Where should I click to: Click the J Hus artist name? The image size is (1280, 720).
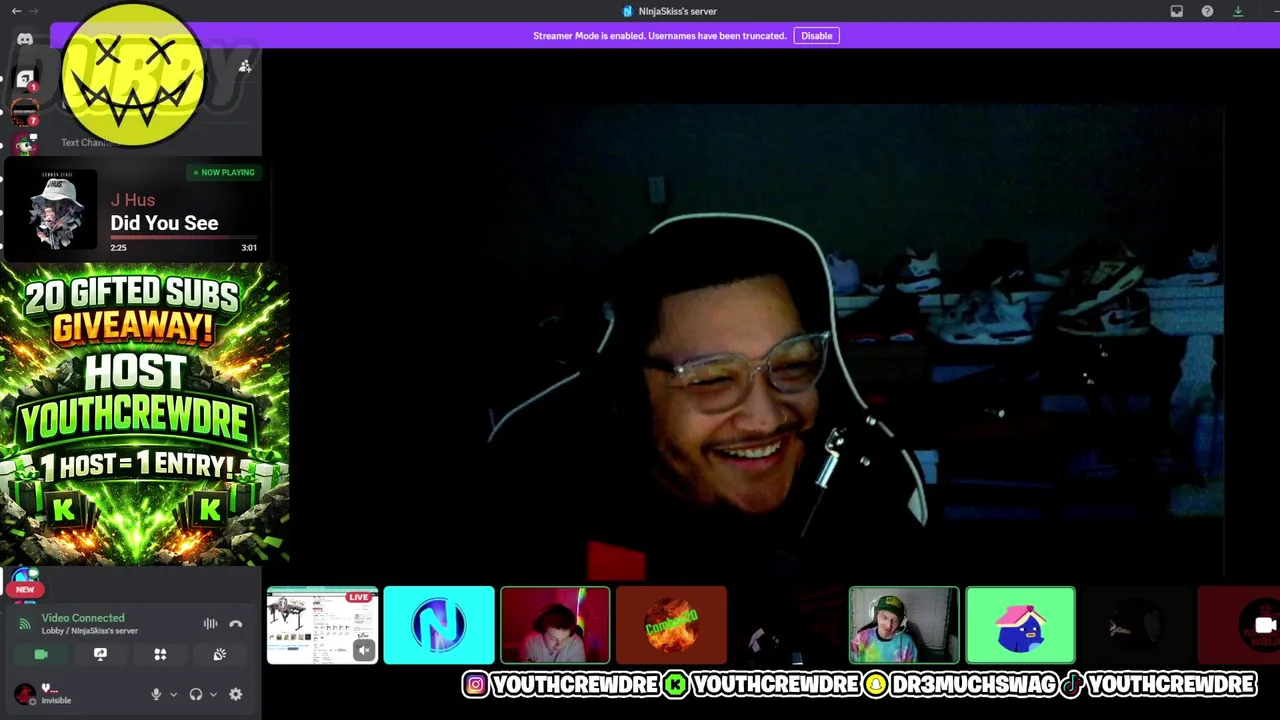(x=133, y=200)
